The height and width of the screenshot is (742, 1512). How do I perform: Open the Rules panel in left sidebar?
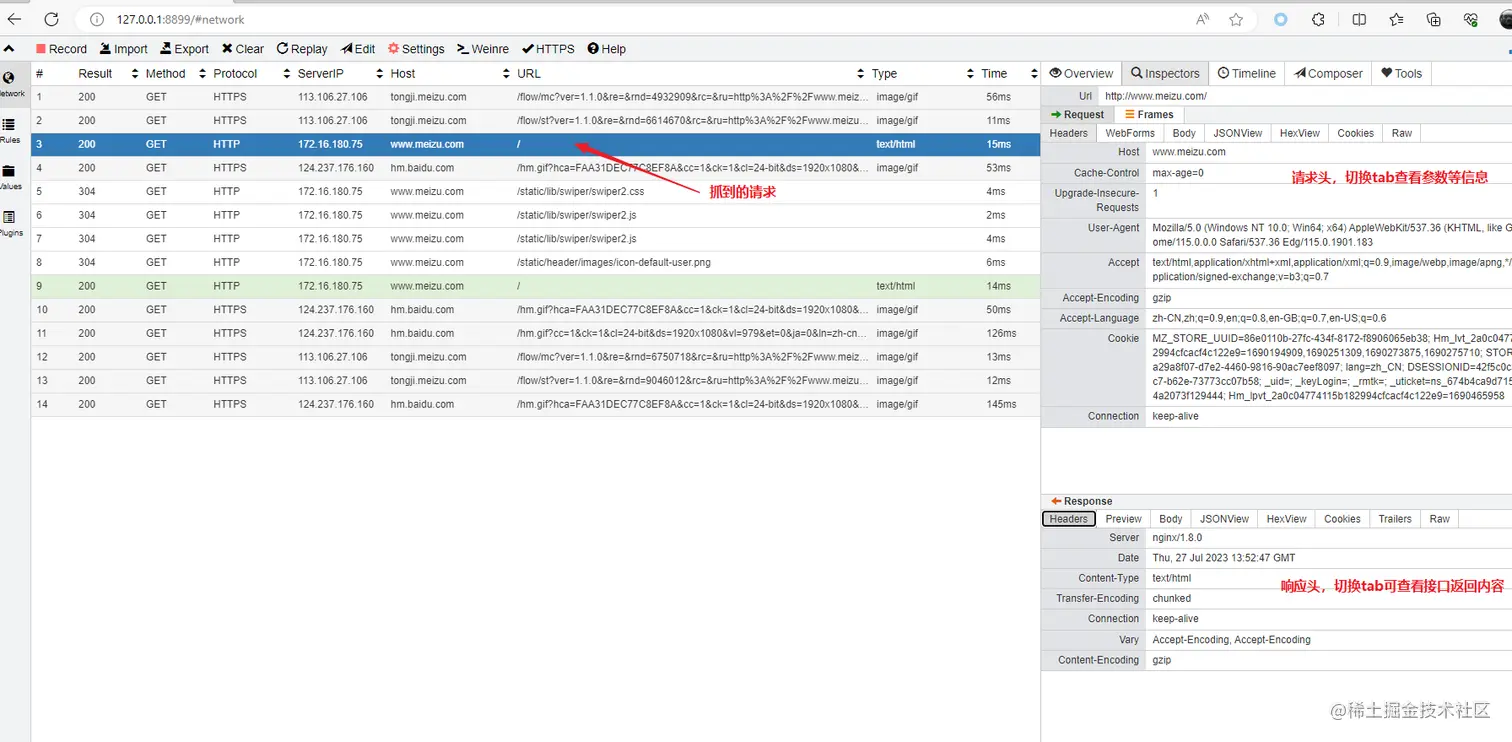click(10, 130)
